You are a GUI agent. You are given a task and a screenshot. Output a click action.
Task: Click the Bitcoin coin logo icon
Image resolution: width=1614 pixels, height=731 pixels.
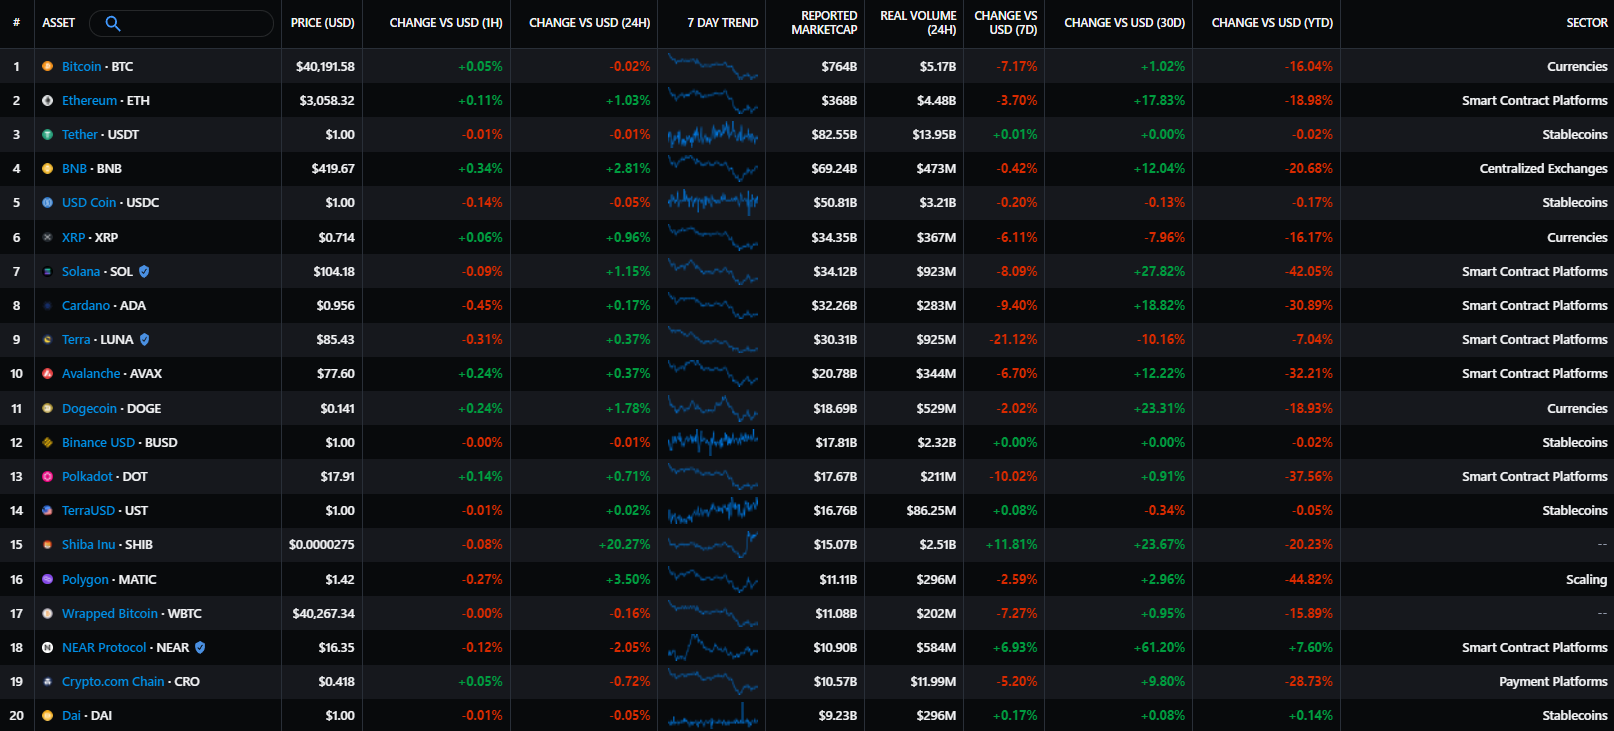tap(47, 67)
